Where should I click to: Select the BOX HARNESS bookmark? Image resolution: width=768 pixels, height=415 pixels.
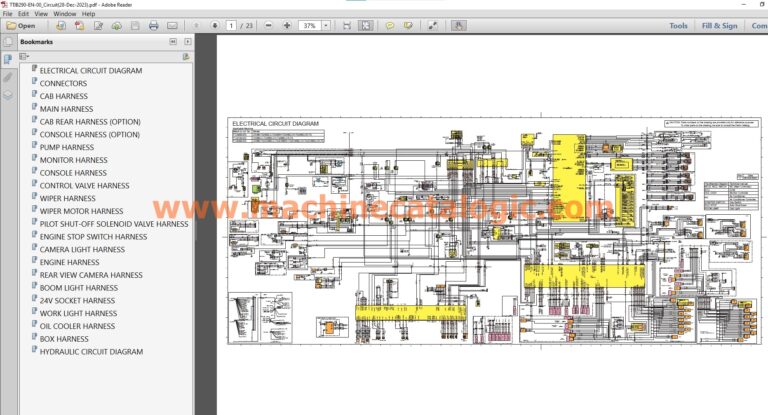click(64, 339)
